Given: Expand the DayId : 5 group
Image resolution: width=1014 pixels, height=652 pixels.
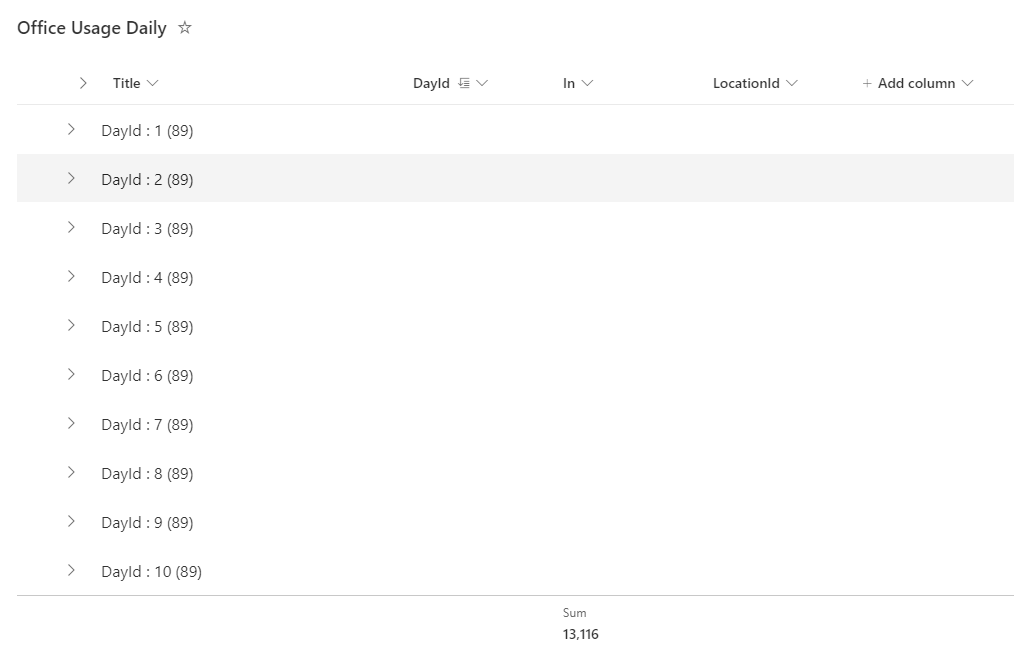Looking at the screenshot, I should coord(71,325).
